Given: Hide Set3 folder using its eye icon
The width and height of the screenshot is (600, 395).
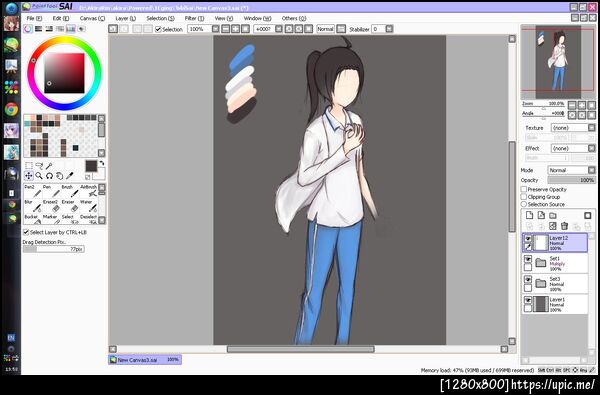Looking at the screenshot, I should click(x=528, y=280).
